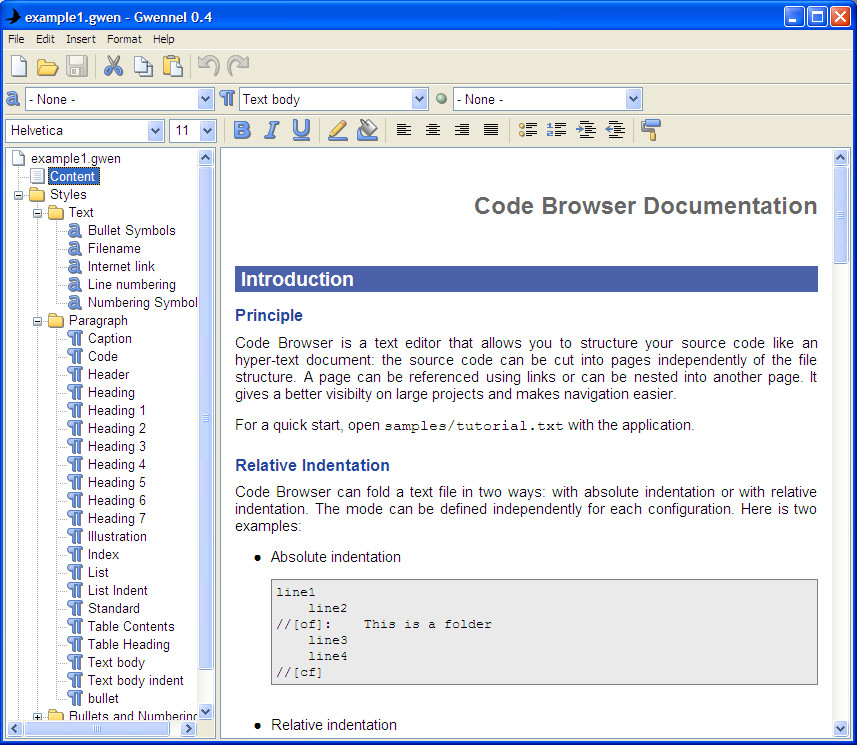This screenshot has width=858, height=745.
Task: Select the Line numbering style
Action: [x=131, y=285]
